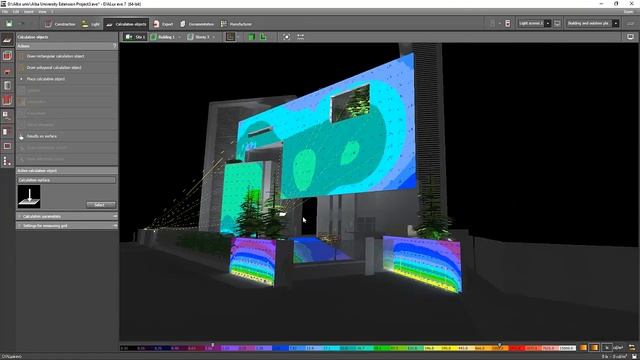The image size is (640, 360).
Task: Click the icon right of Building and outdoor dropdown
Action: click(631, 24)
